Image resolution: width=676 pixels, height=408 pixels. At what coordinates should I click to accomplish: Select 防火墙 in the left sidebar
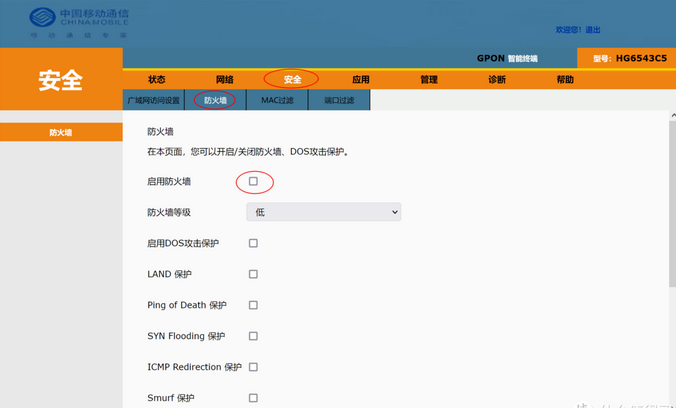pyautogui.click(x=61, y=132)
